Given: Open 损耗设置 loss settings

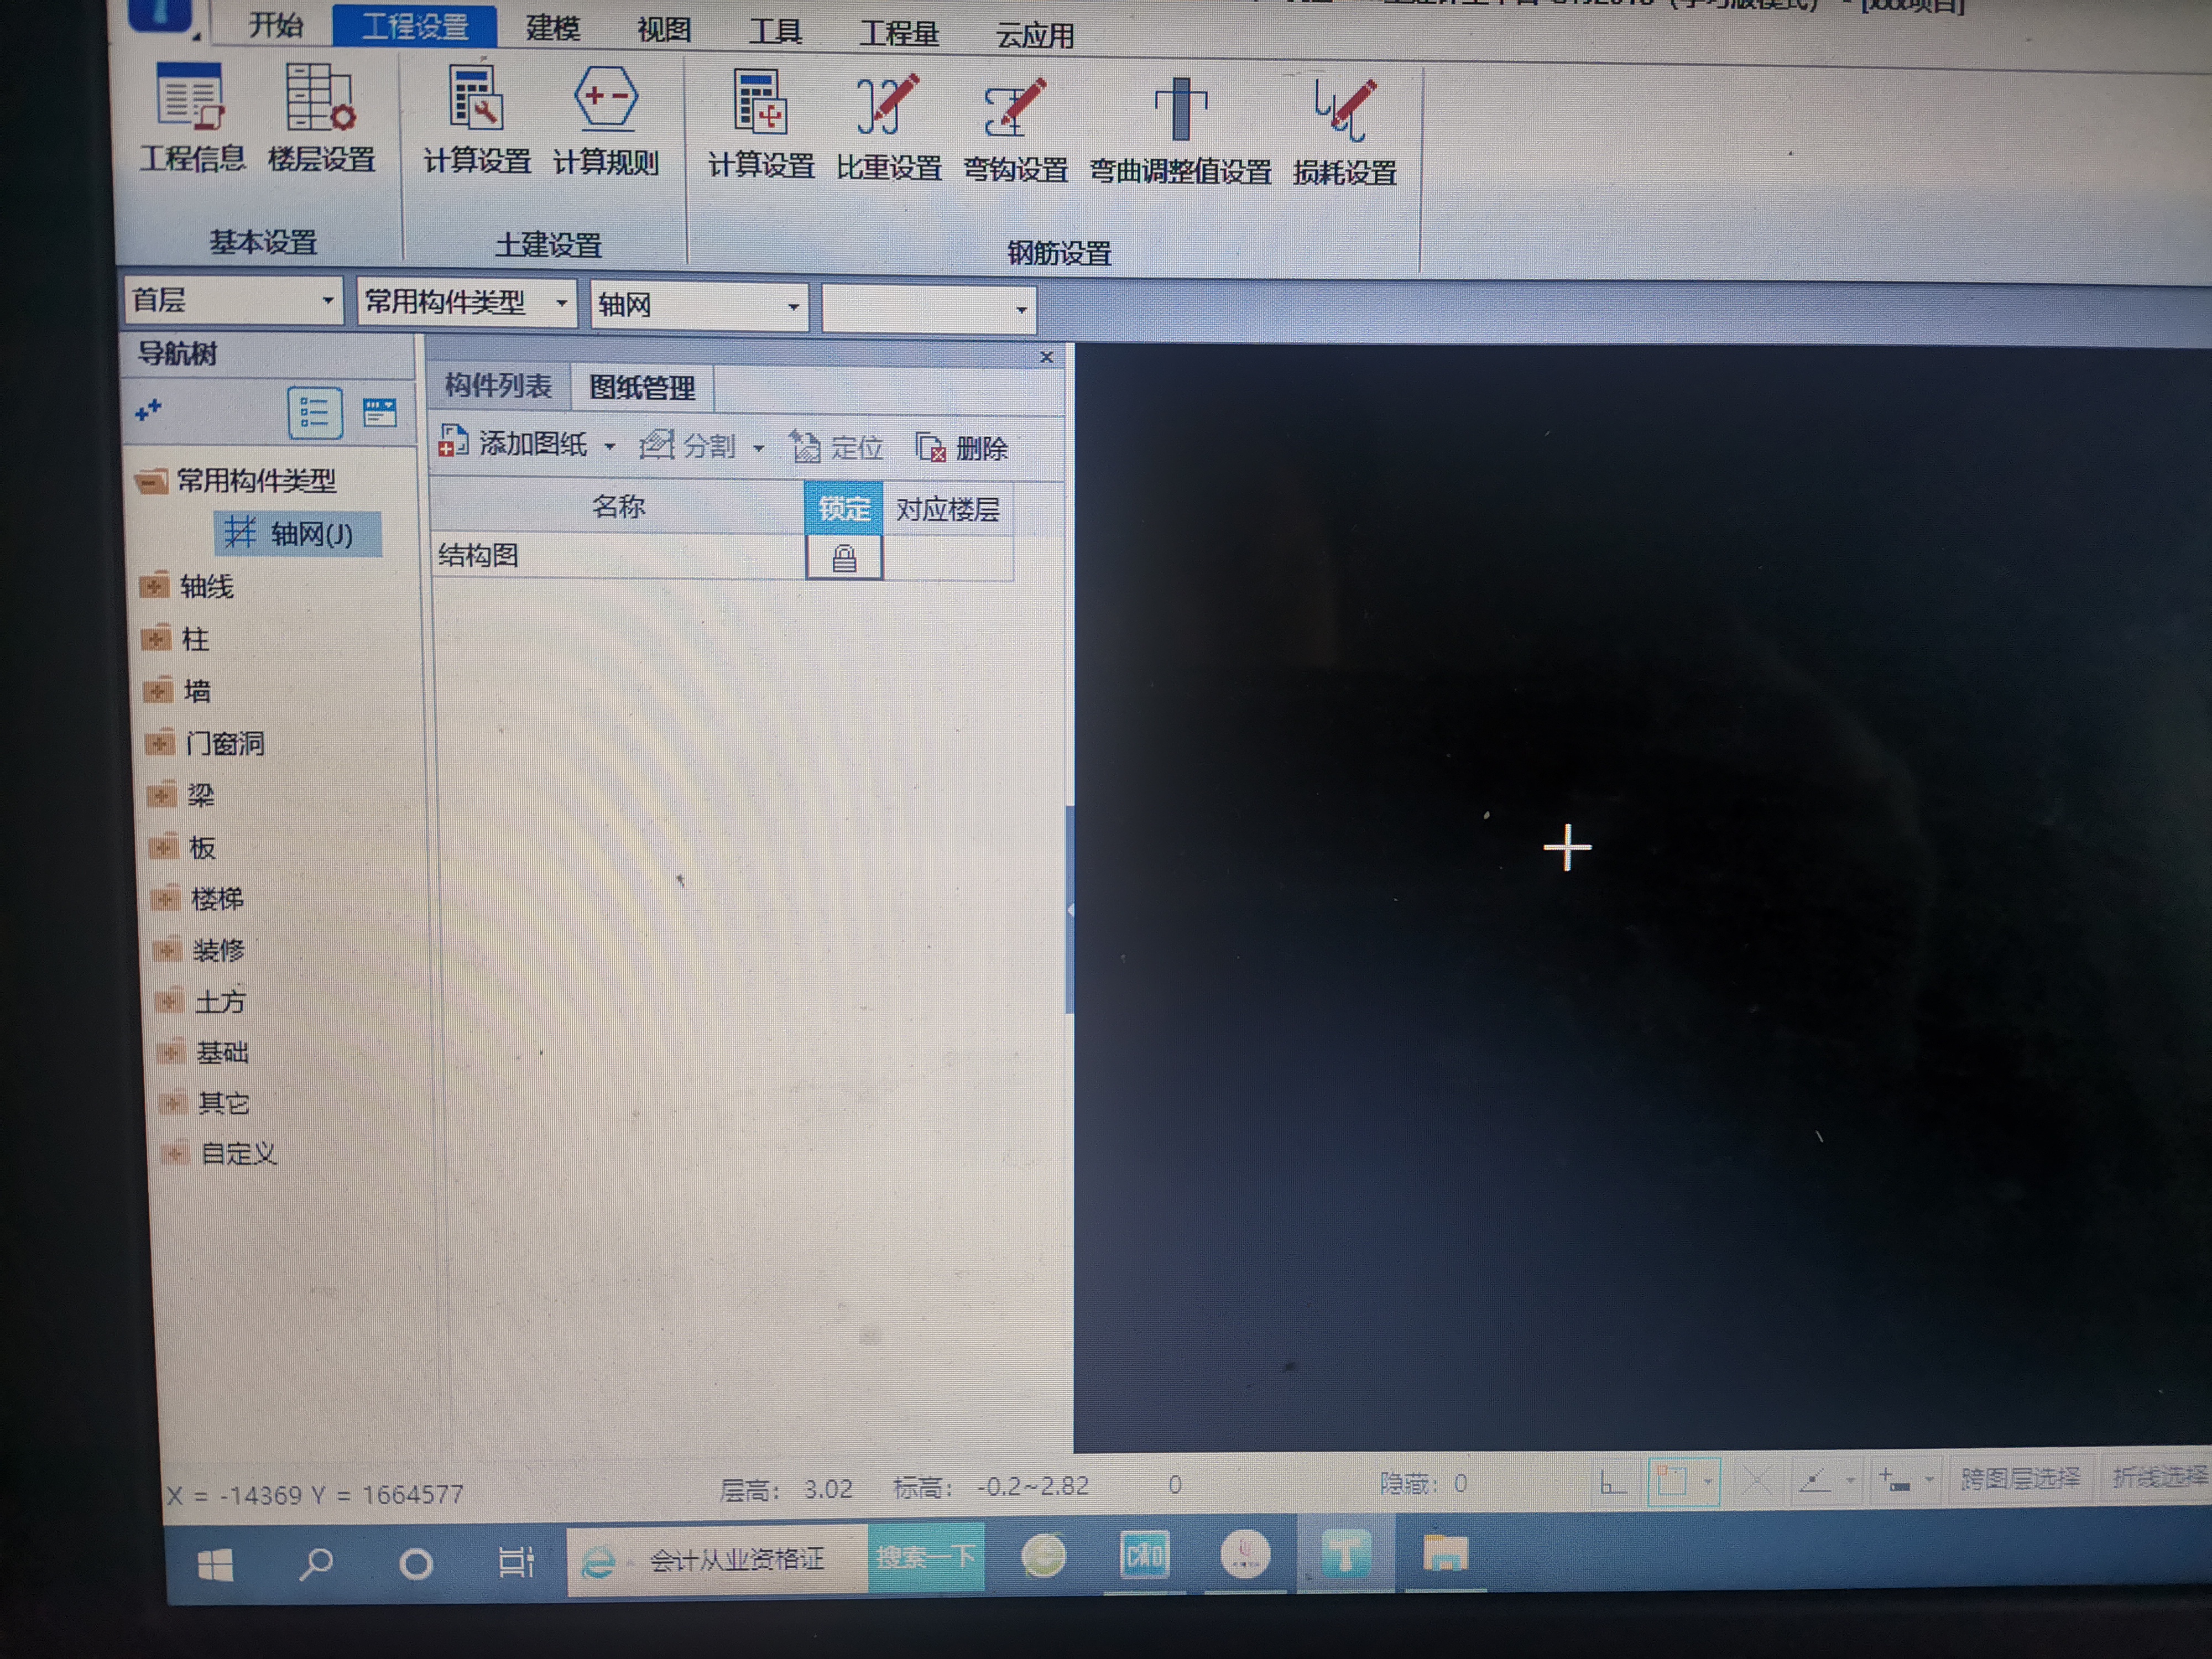Looking at the screenshot, I should 1344,133.
